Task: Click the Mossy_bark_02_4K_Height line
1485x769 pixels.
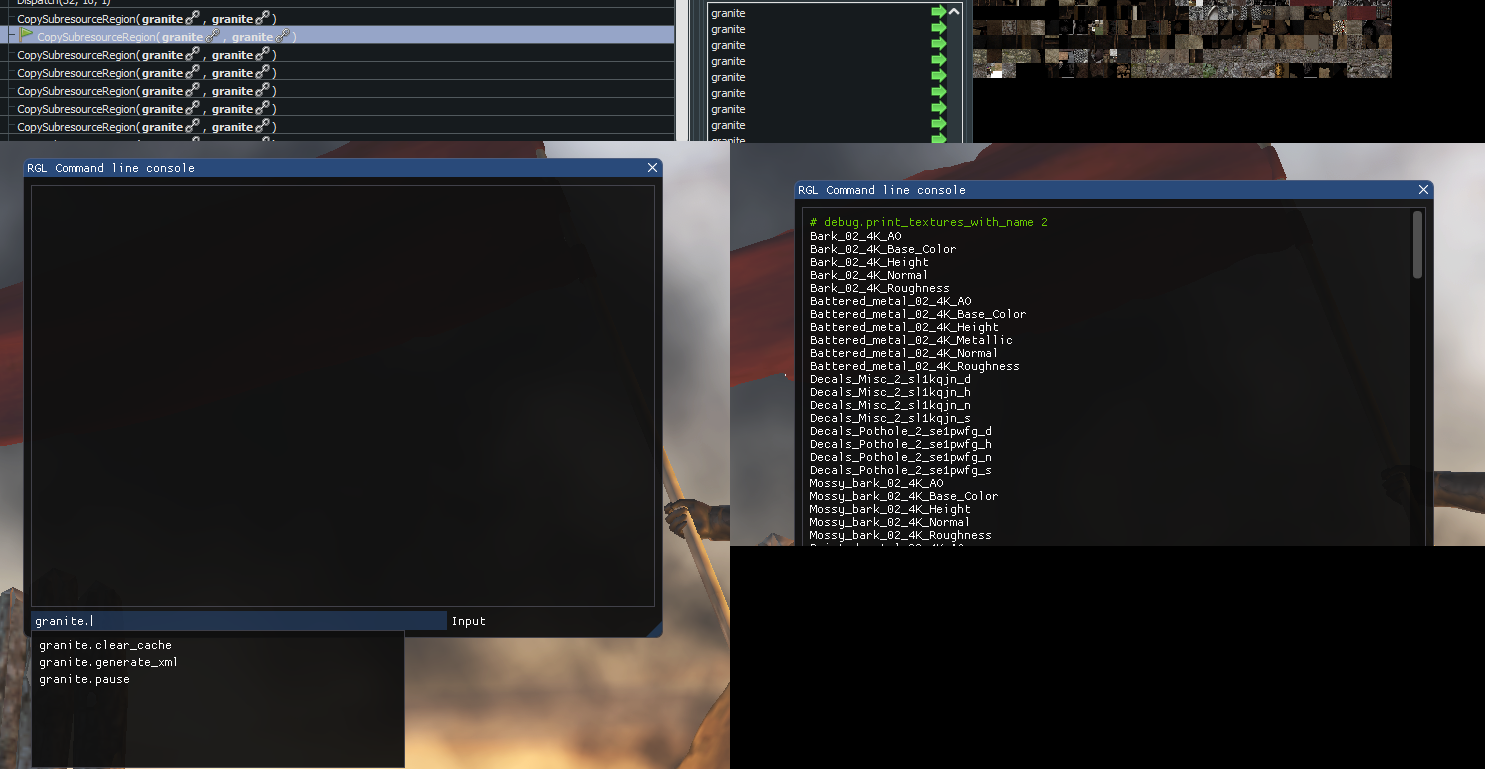Action: coord(890,509)
